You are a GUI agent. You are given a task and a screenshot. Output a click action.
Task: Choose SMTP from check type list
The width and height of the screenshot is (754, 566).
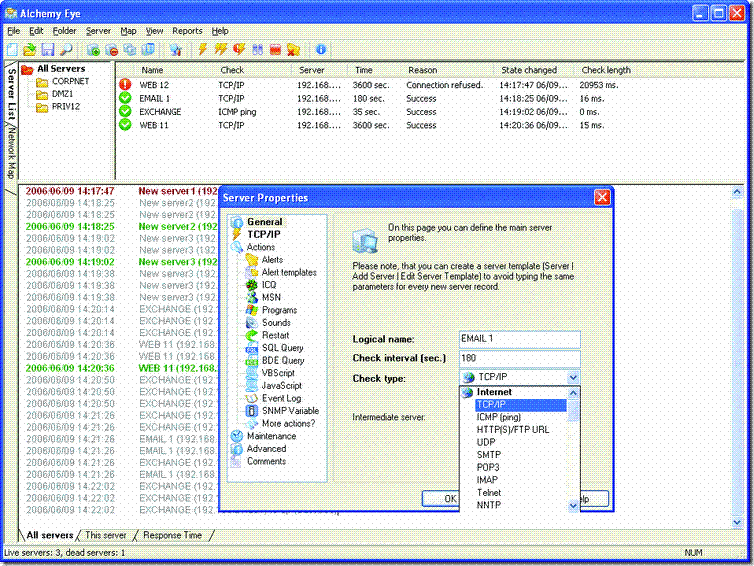point(489,454)
